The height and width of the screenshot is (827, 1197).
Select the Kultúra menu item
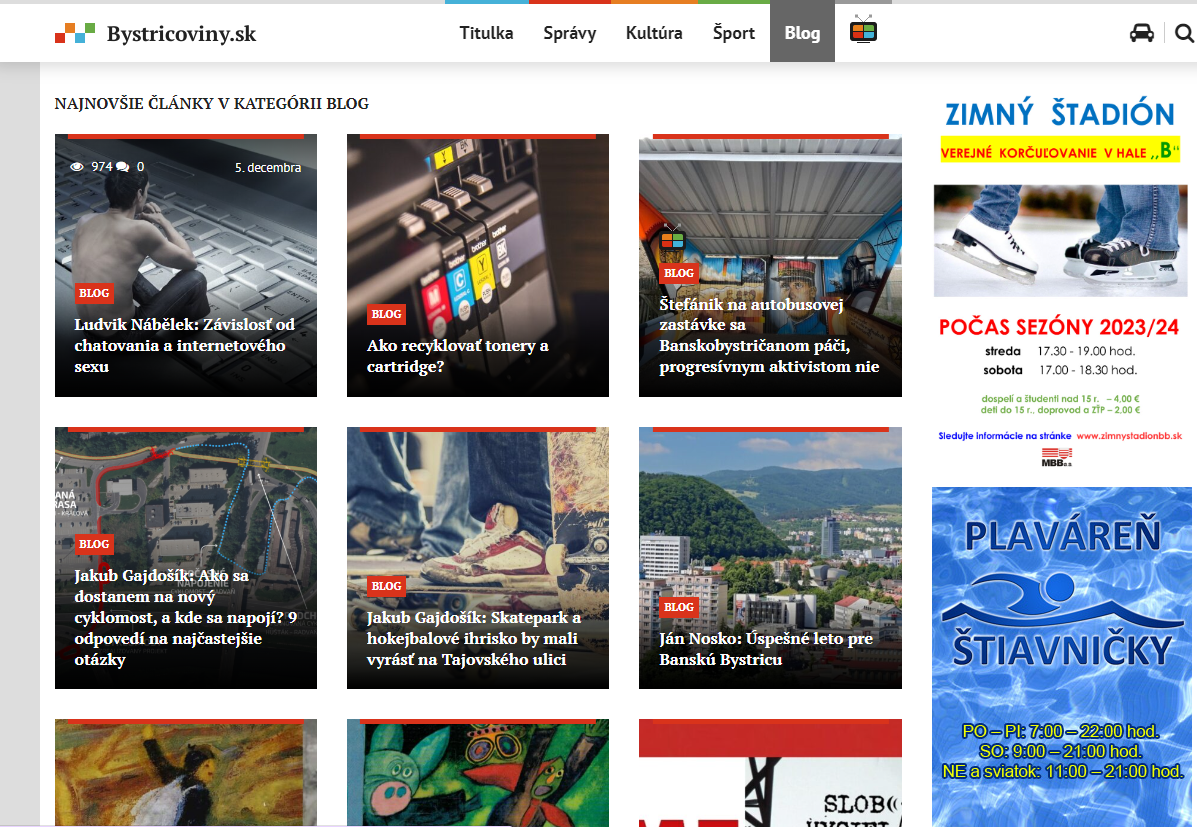click(x=654, y=33)
